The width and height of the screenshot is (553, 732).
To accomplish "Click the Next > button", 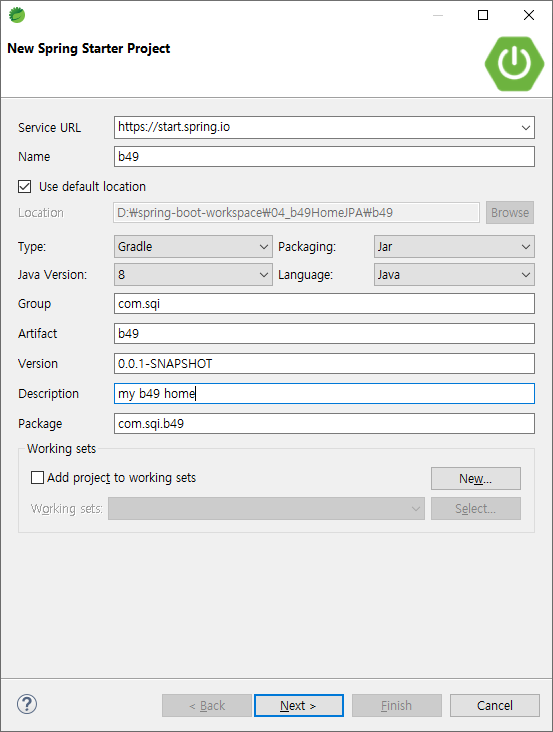I will [x=299, y=705].
